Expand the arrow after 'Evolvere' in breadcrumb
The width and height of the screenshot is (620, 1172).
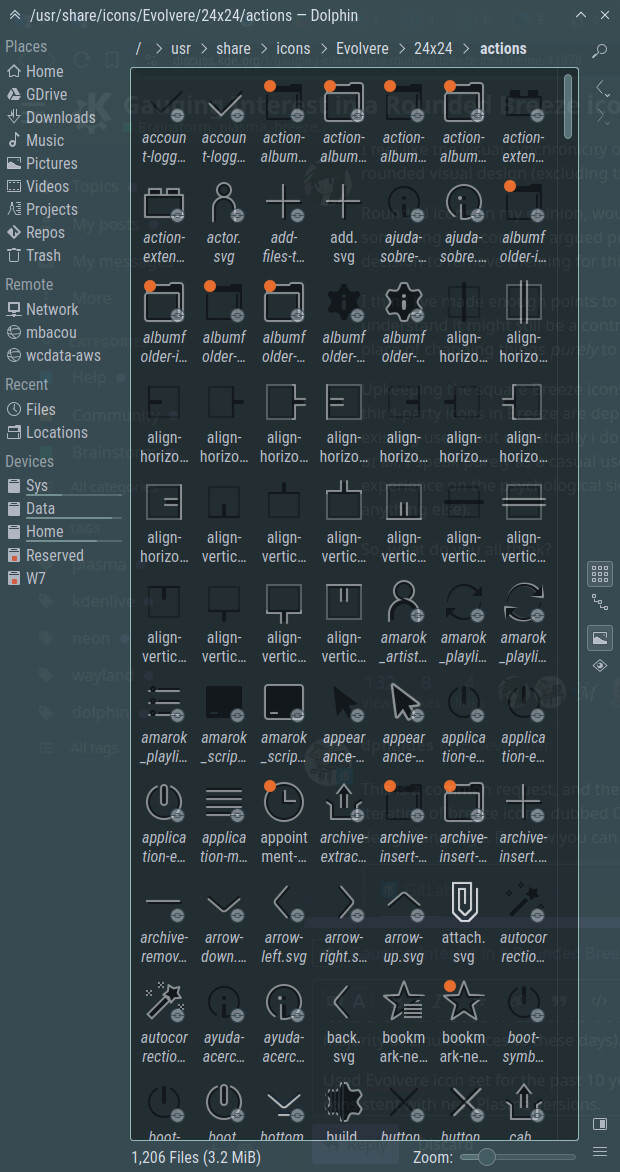point(401,49)
